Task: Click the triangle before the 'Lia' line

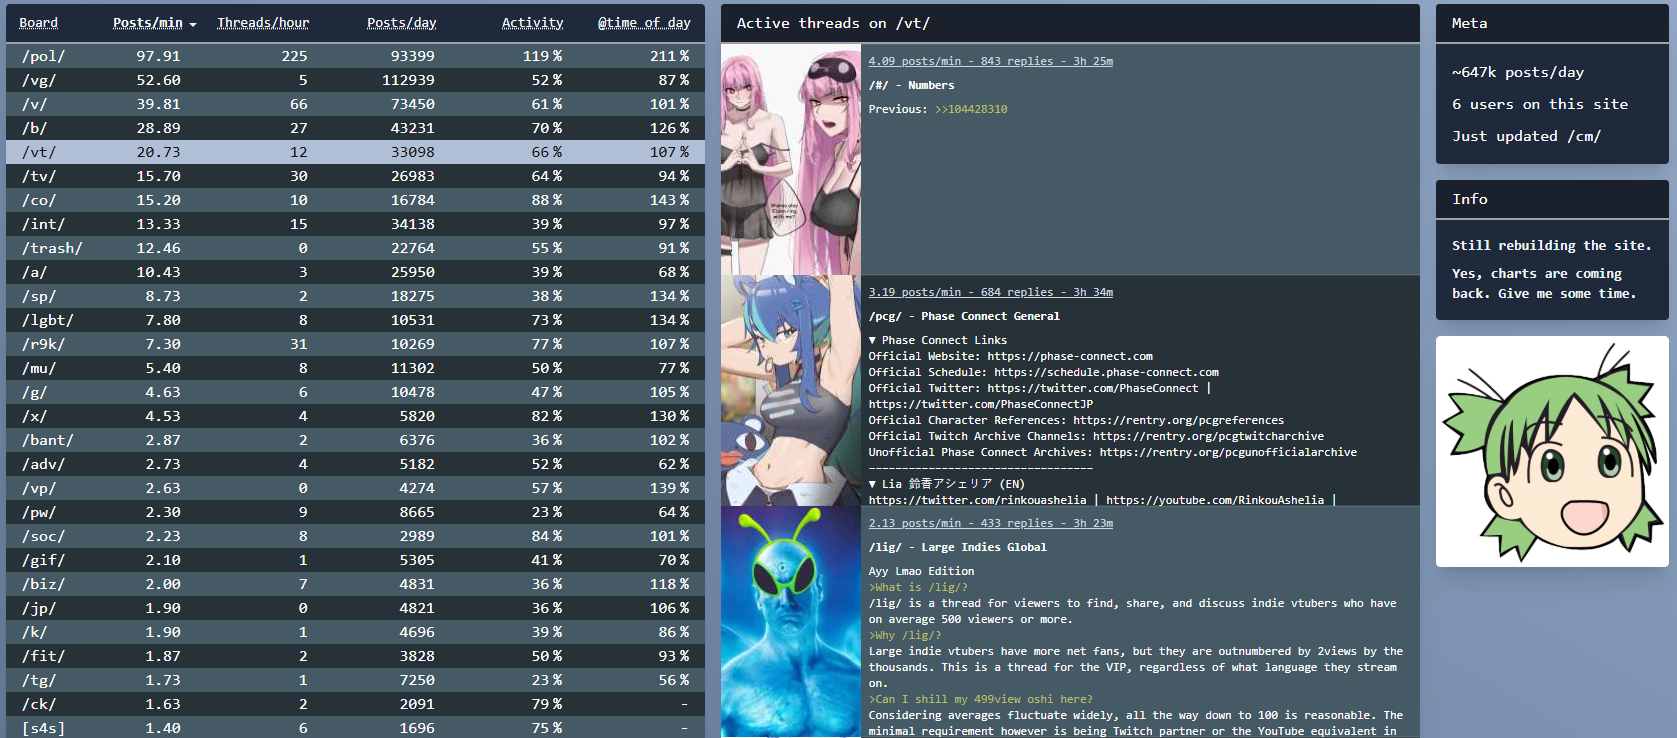Action: [x=872, y=484]
